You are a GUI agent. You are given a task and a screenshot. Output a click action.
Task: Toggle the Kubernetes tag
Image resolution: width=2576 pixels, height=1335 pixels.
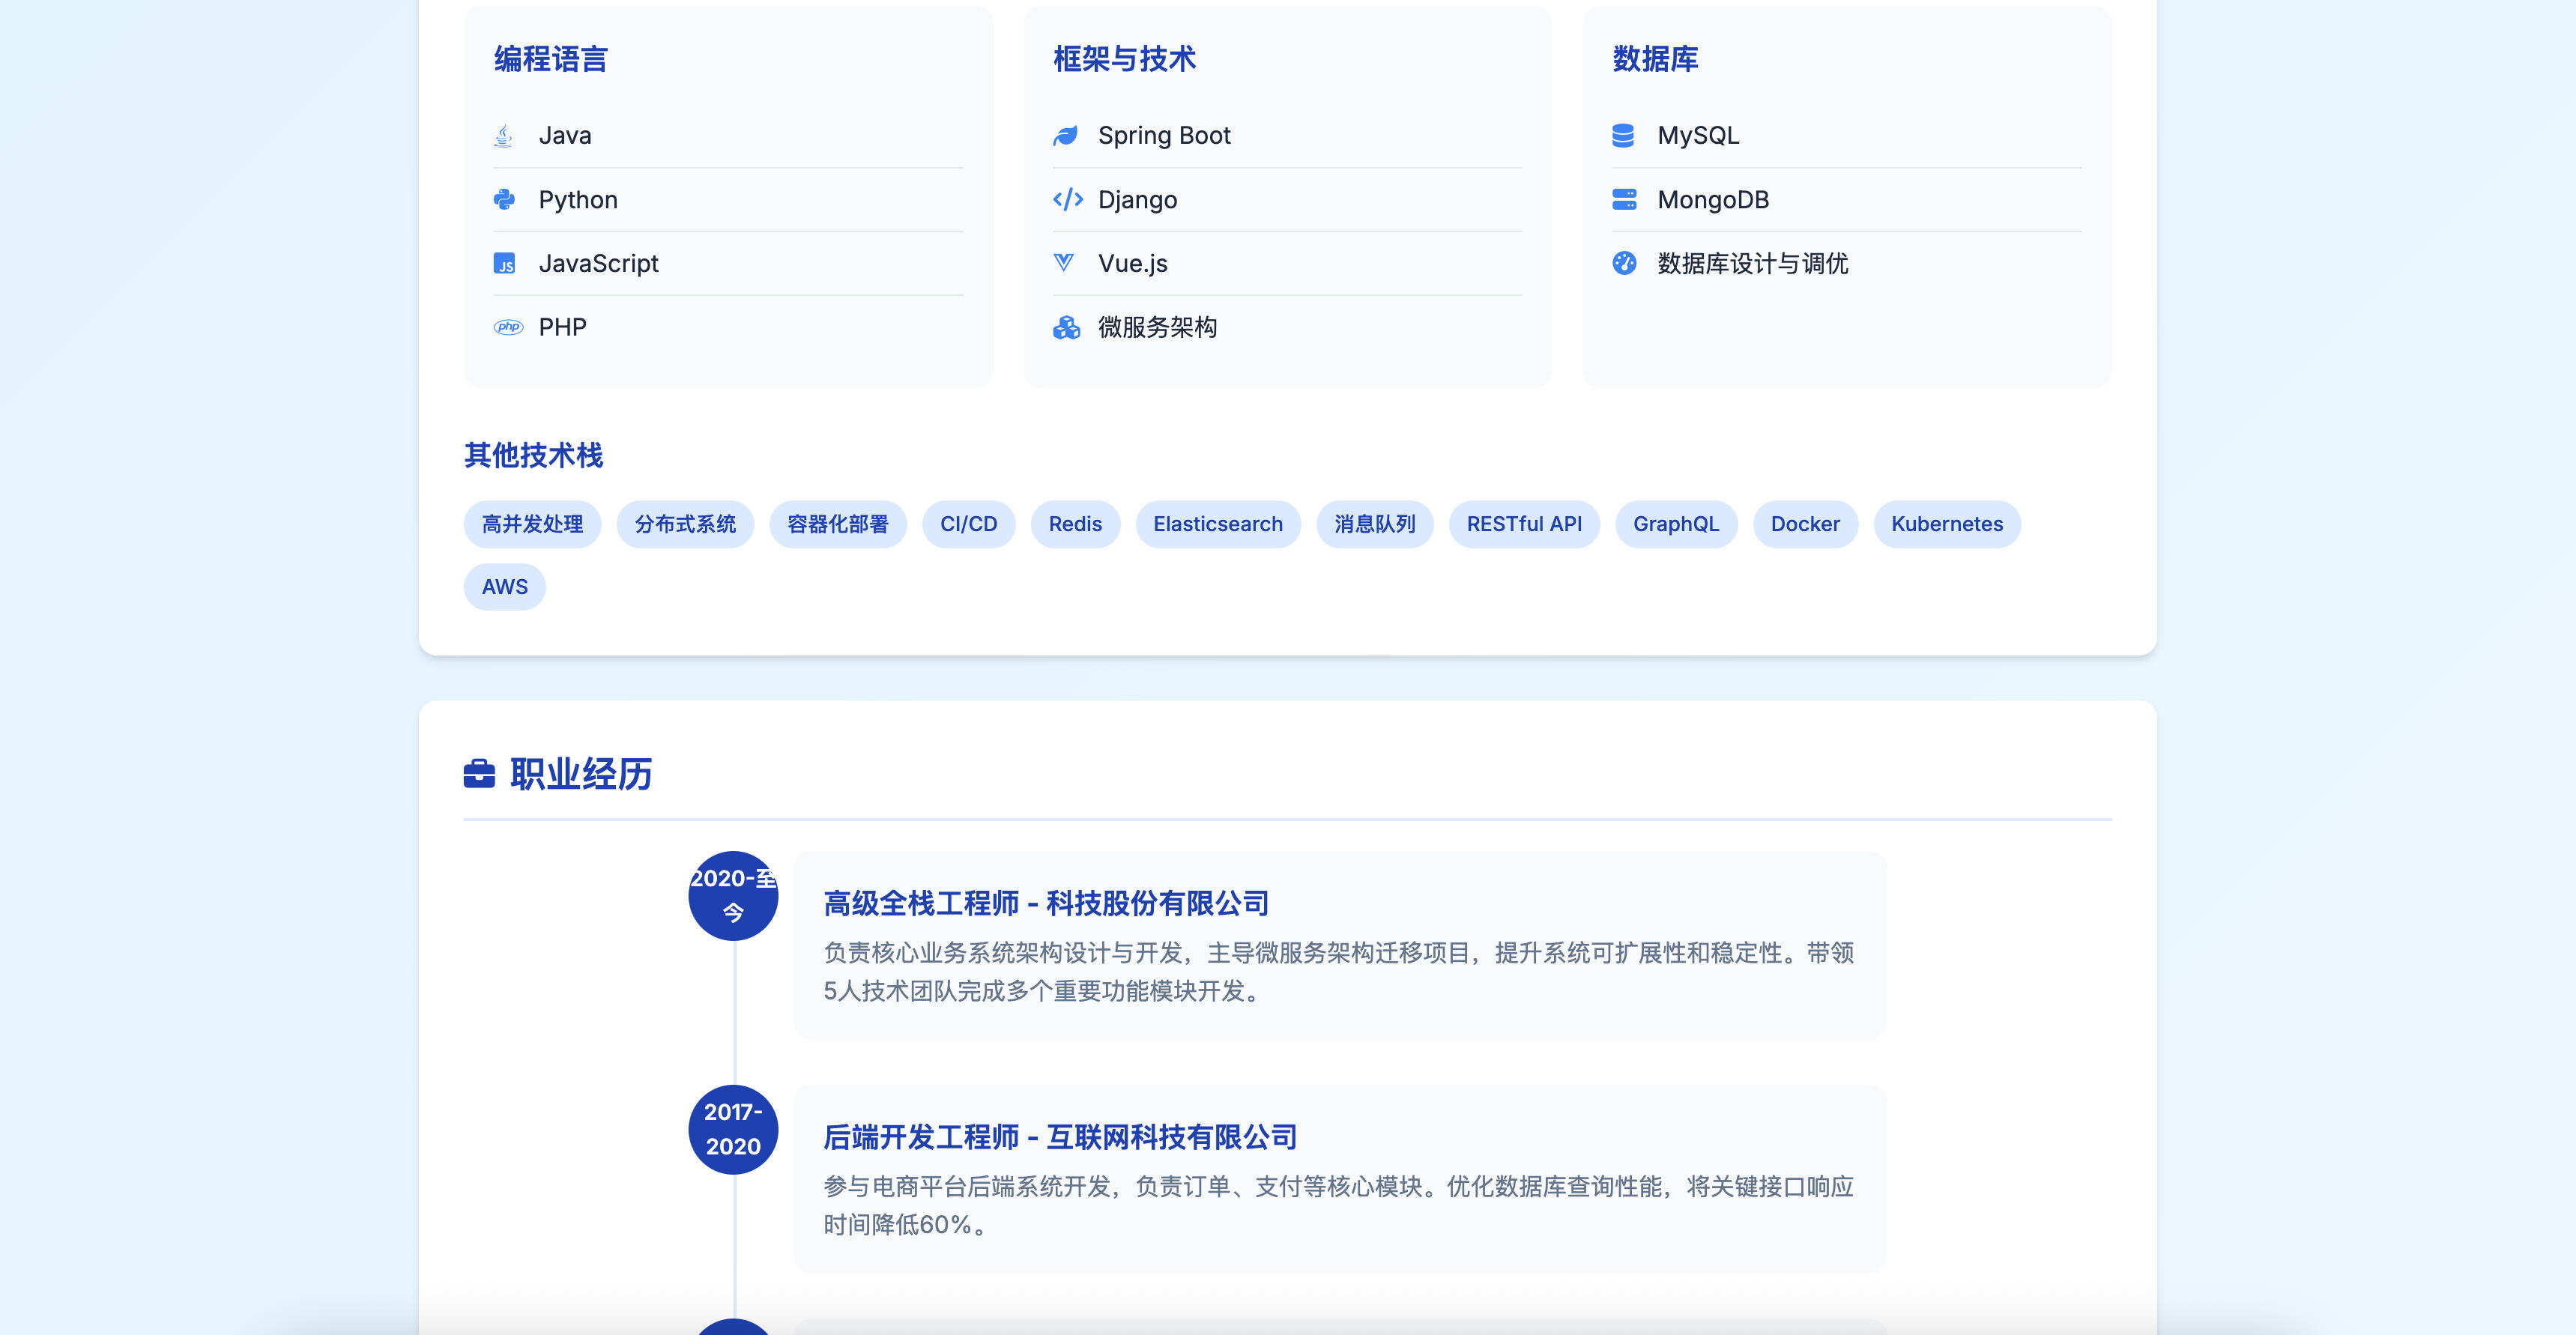pyautogui.click(x=1946, y=524)
